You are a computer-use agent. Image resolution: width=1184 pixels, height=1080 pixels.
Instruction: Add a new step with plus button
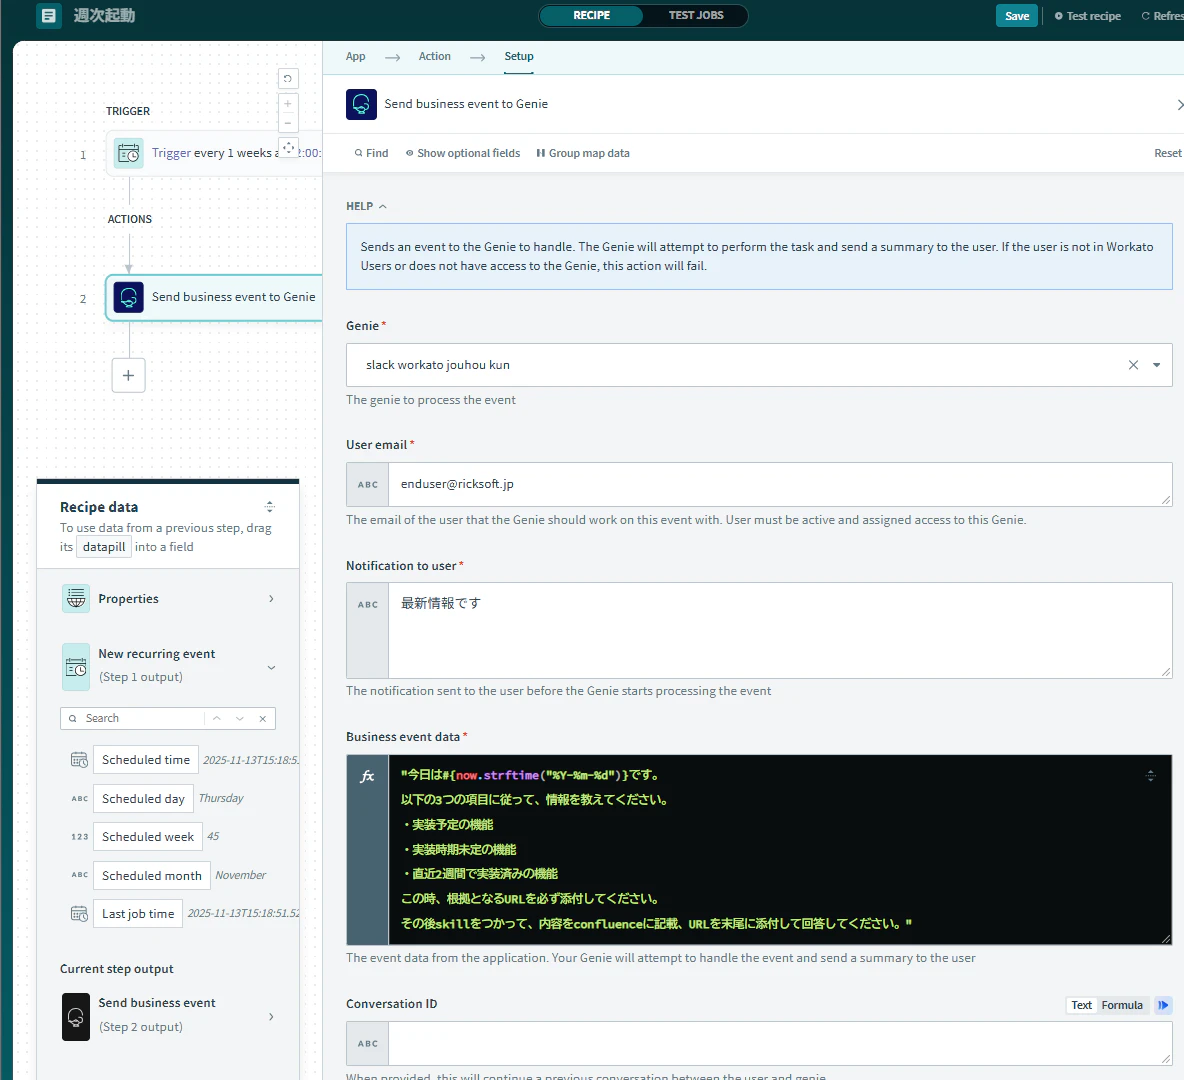(128, 375)
